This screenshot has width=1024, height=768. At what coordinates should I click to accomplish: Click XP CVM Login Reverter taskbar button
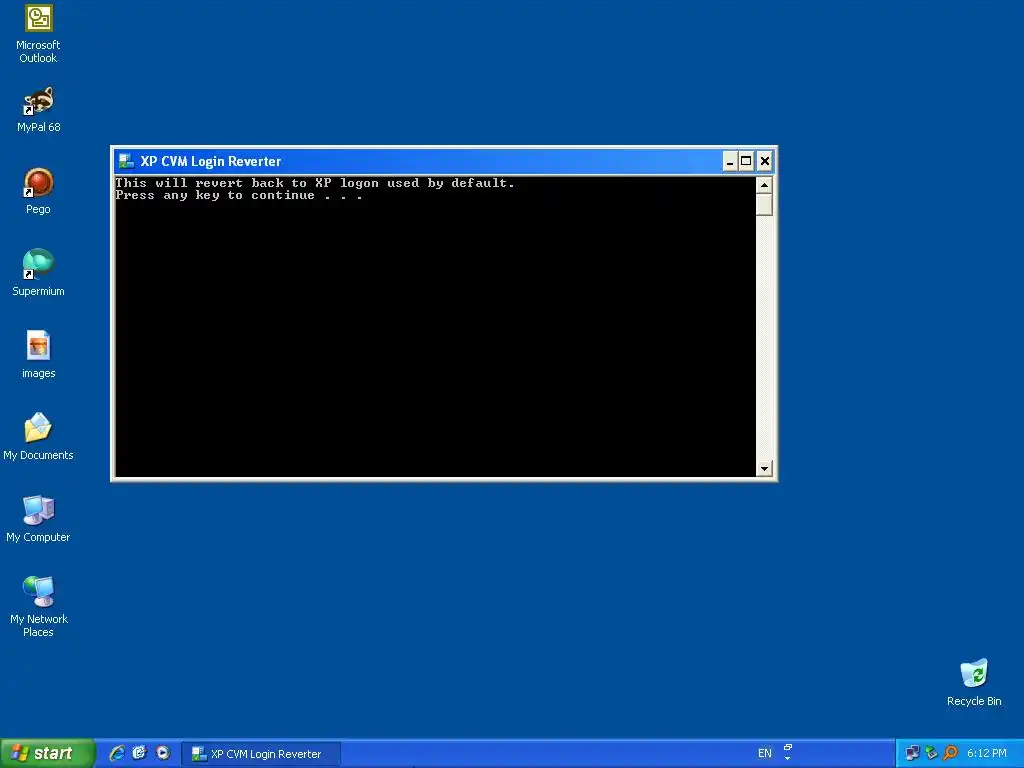pos(261,754)
